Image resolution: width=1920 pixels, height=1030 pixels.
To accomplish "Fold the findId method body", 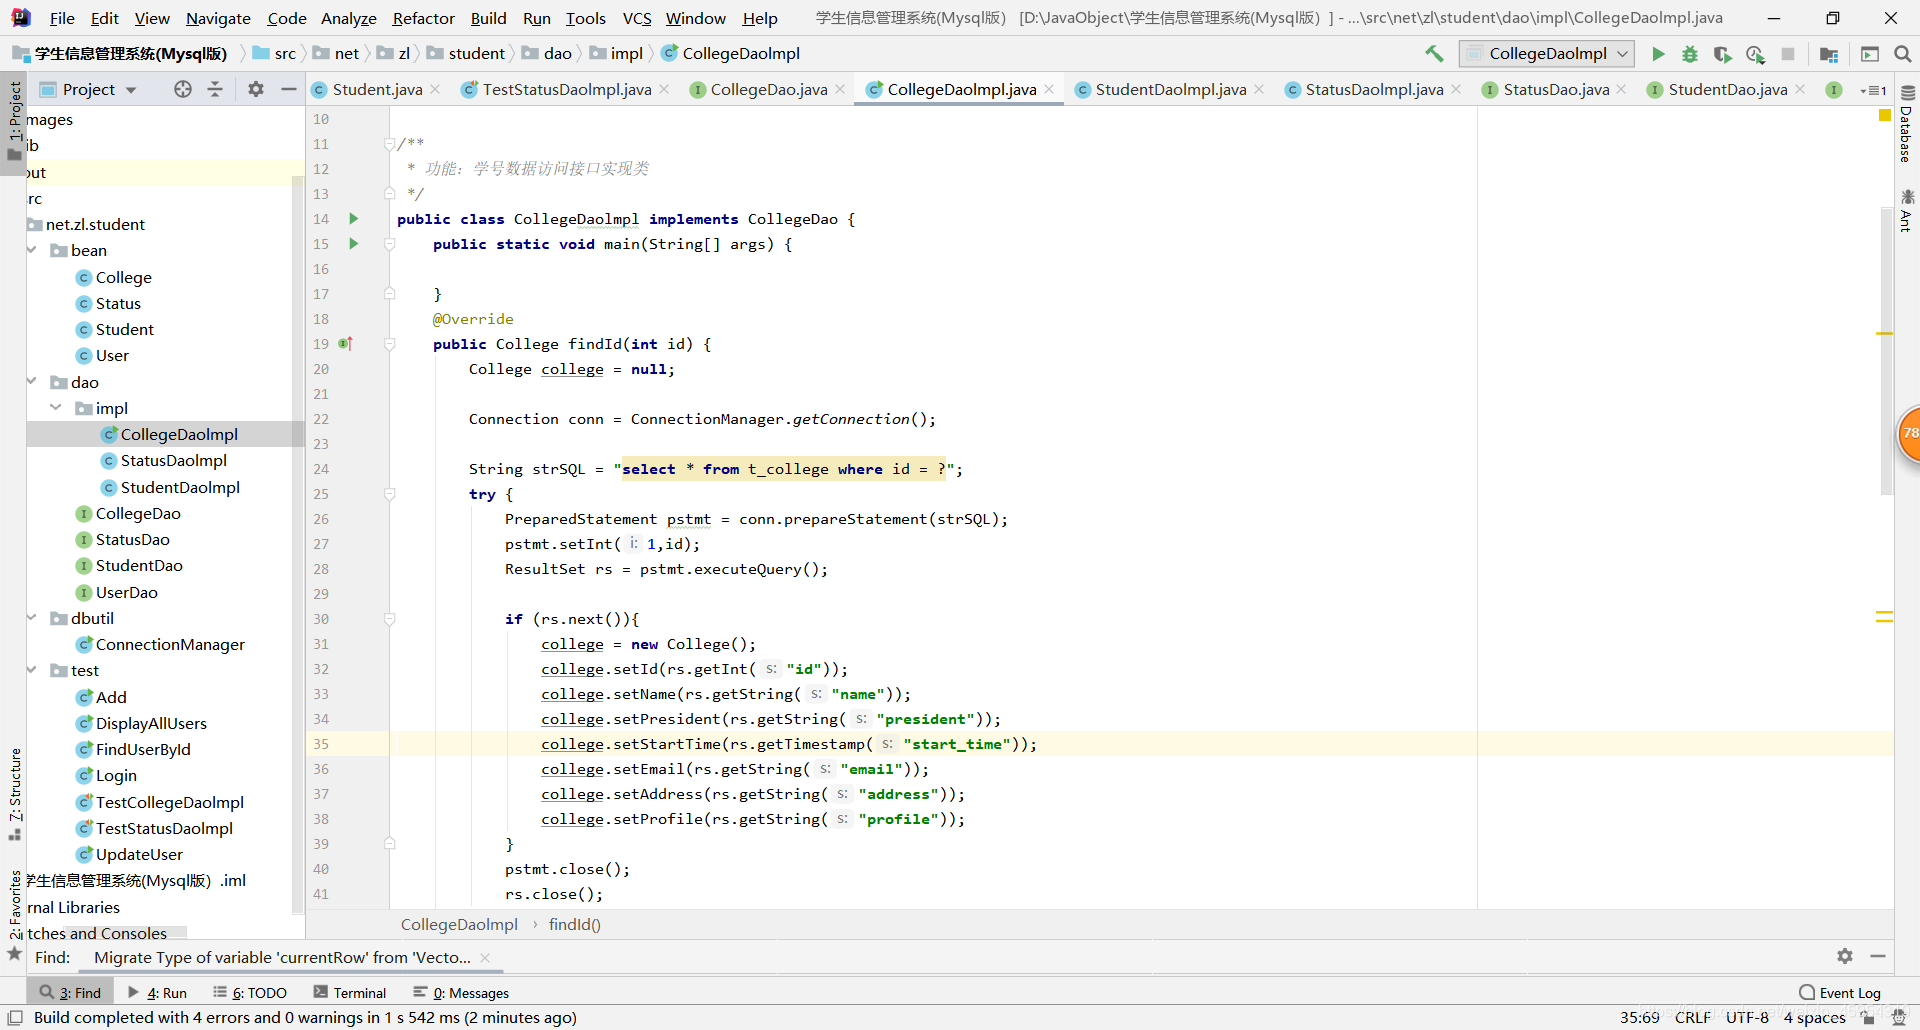I will tap(389, 344).
